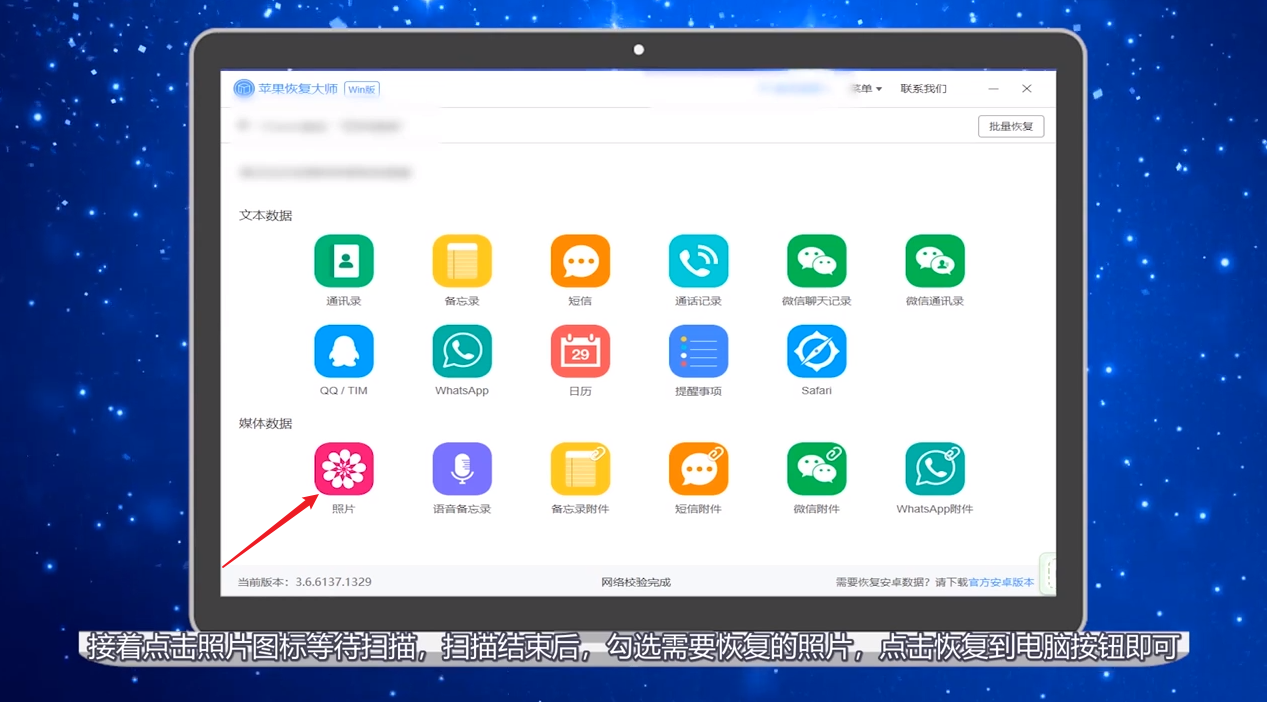Click the 苹果恢复大师 logo icon

pyautogui.click(x=244, y=89)
